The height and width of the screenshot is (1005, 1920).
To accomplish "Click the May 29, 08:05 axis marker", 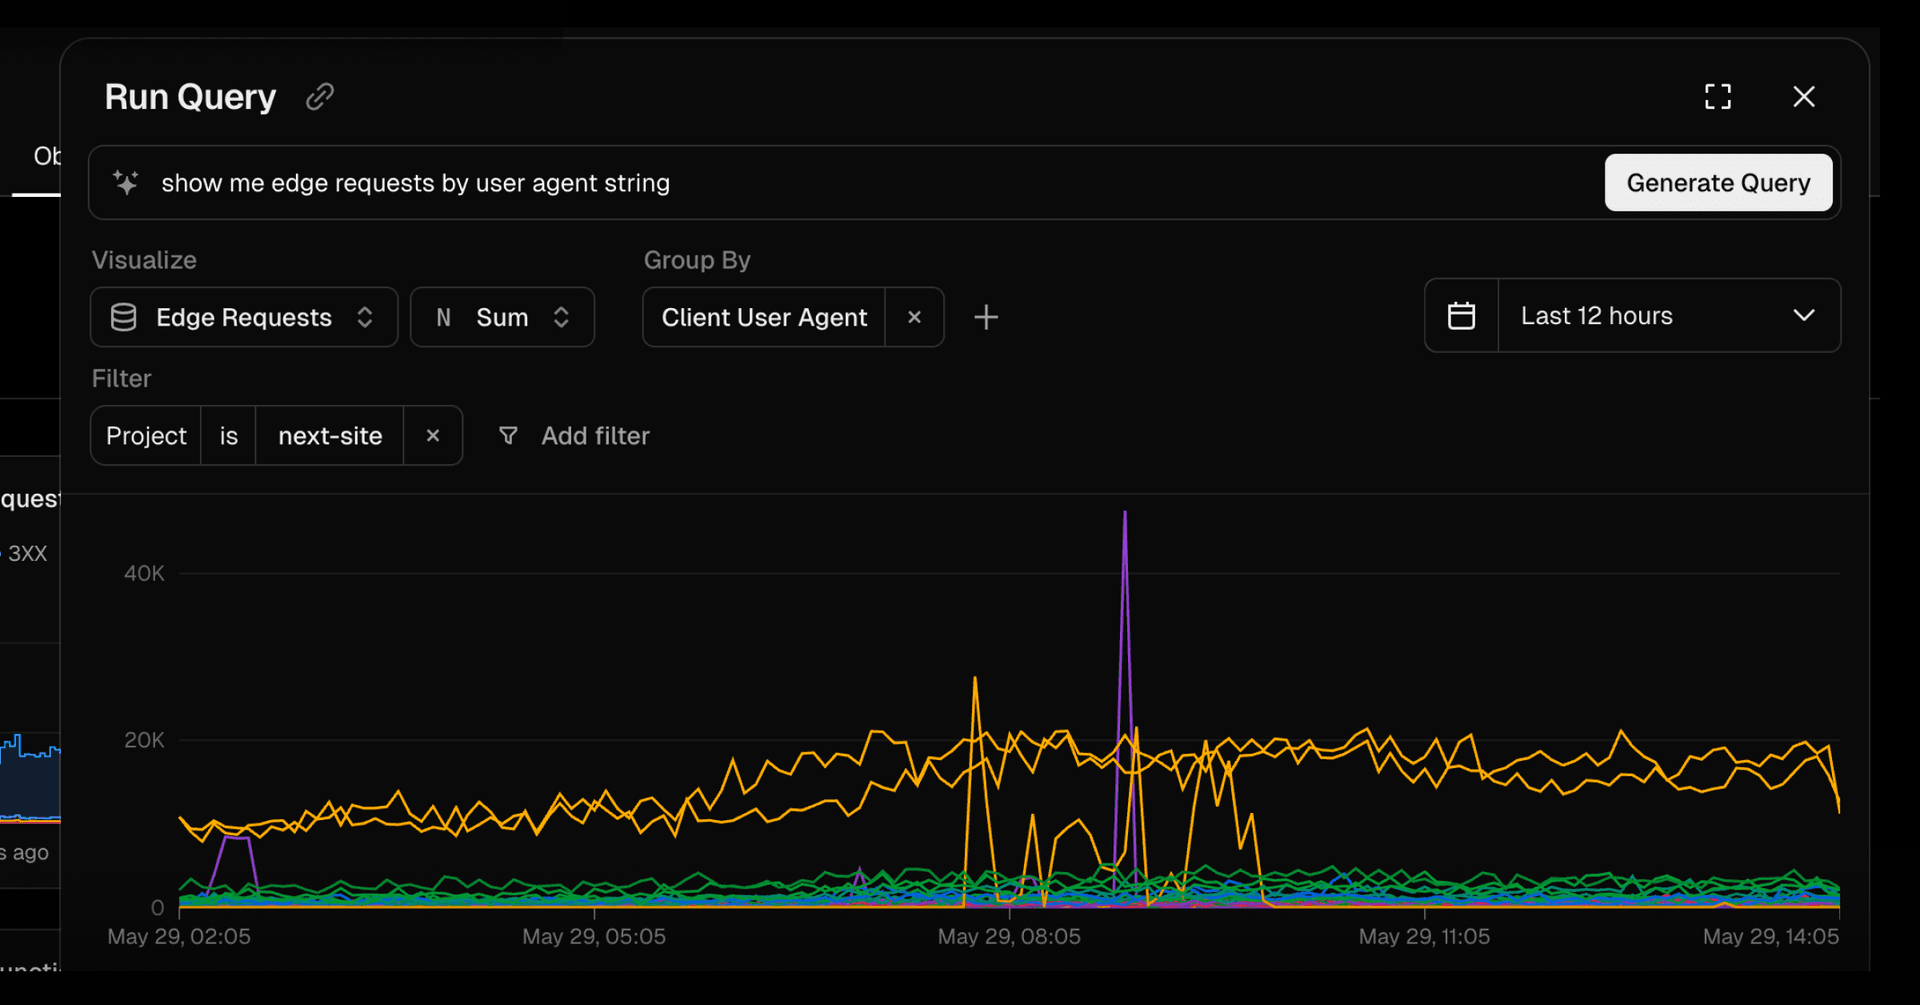I will point(1009,936).
